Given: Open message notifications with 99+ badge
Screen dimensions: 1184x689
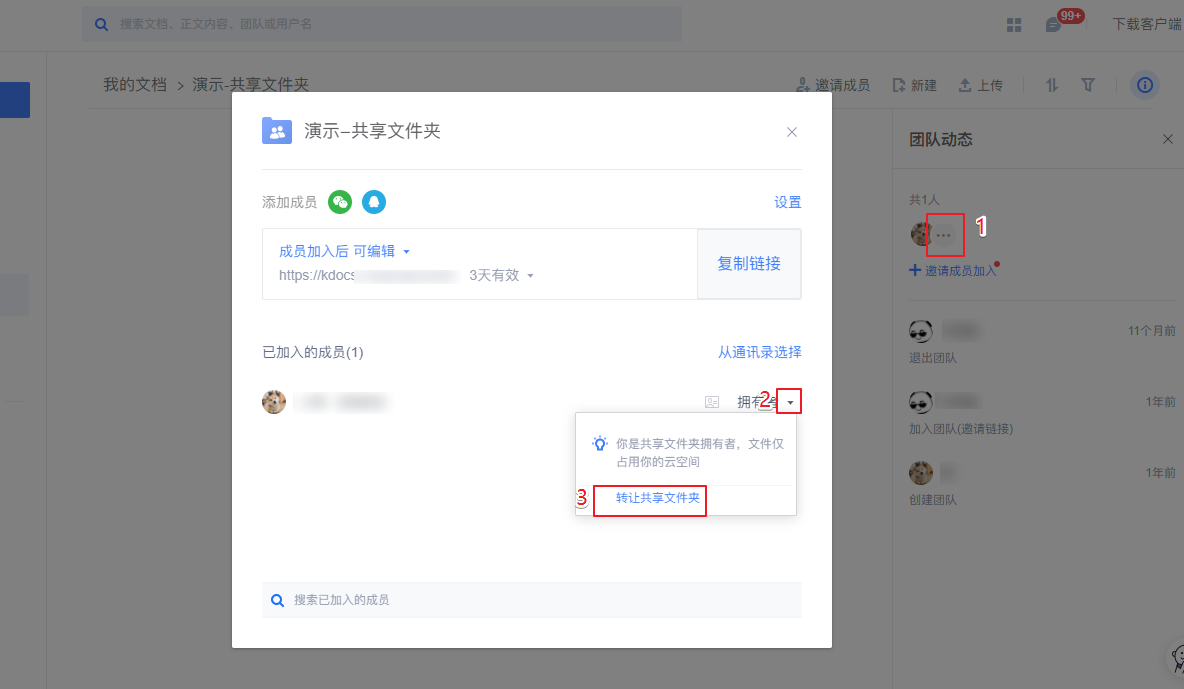Looking at the screenshot, I should coord(1054,24).
